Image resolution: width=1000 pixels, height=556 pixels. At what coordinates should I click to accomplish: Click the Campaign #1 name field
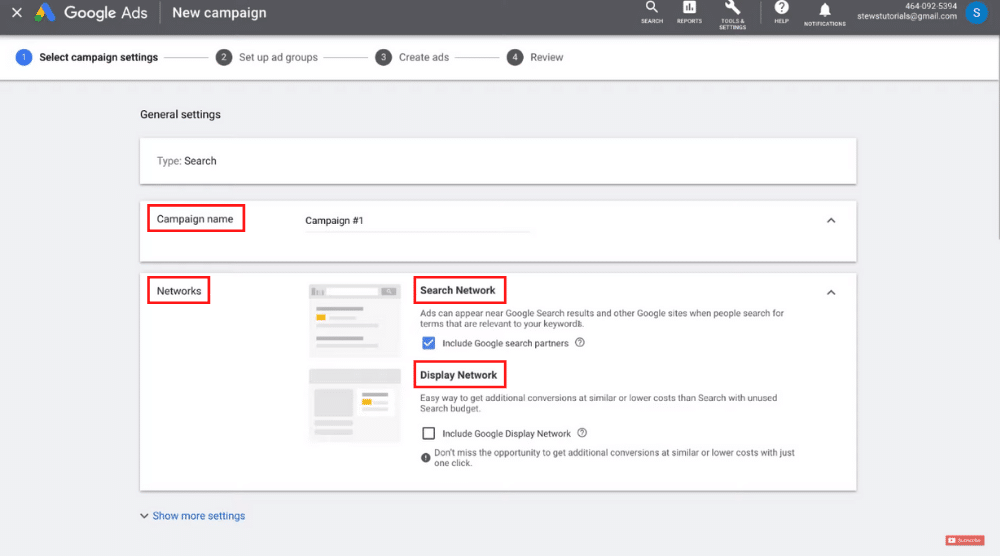(417, 221)
